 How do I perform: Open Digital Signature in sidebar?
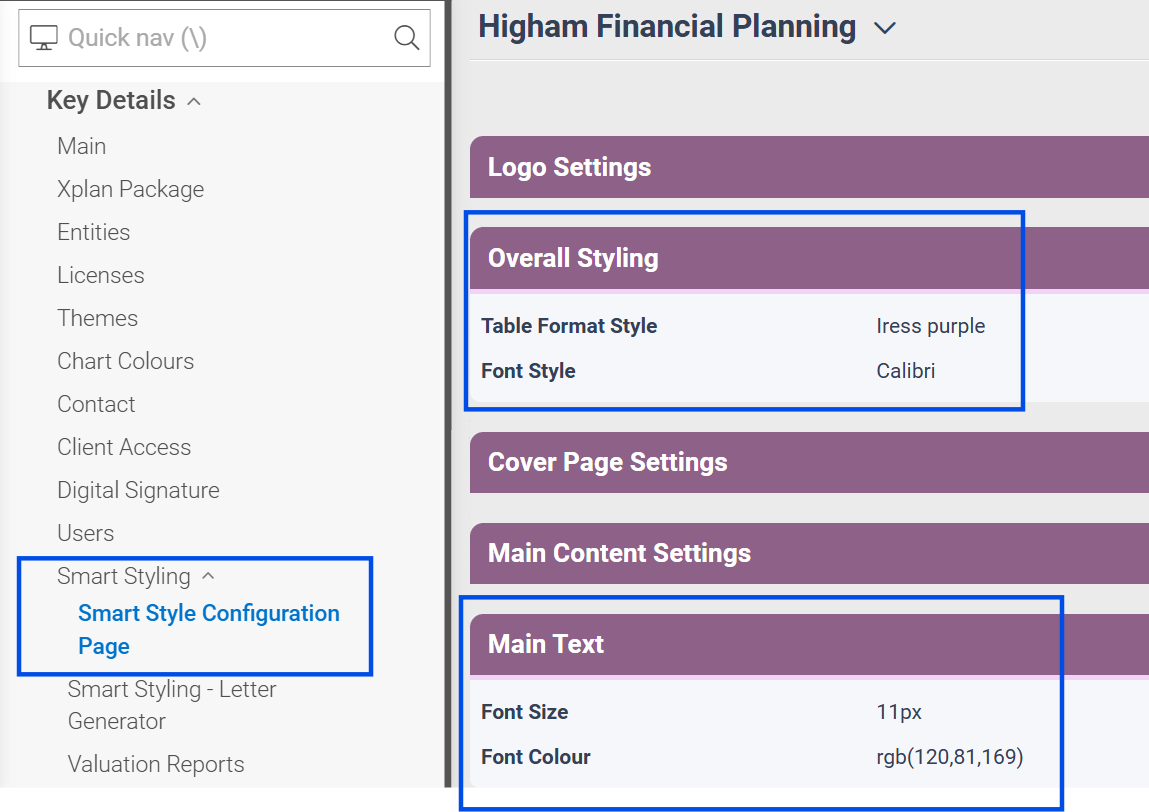pyautogui.click(x=138, y=490)
